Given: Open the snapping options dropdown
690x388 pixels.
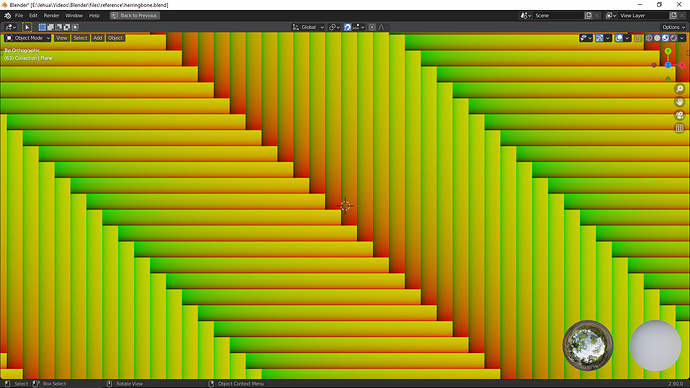Looking at the screenshot, I should 358,27.
